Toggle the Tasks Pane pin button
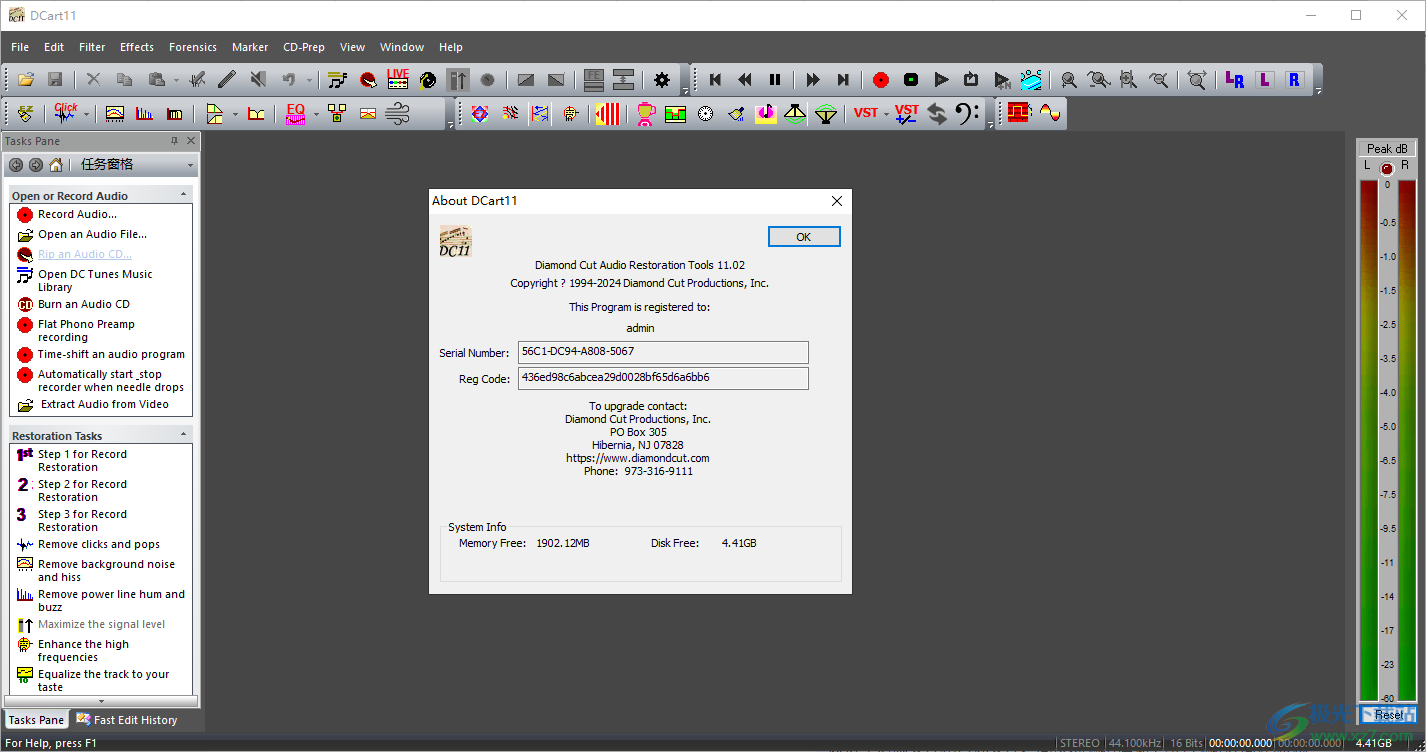The height and width of the screenshot is (752, 1426). 174,141
